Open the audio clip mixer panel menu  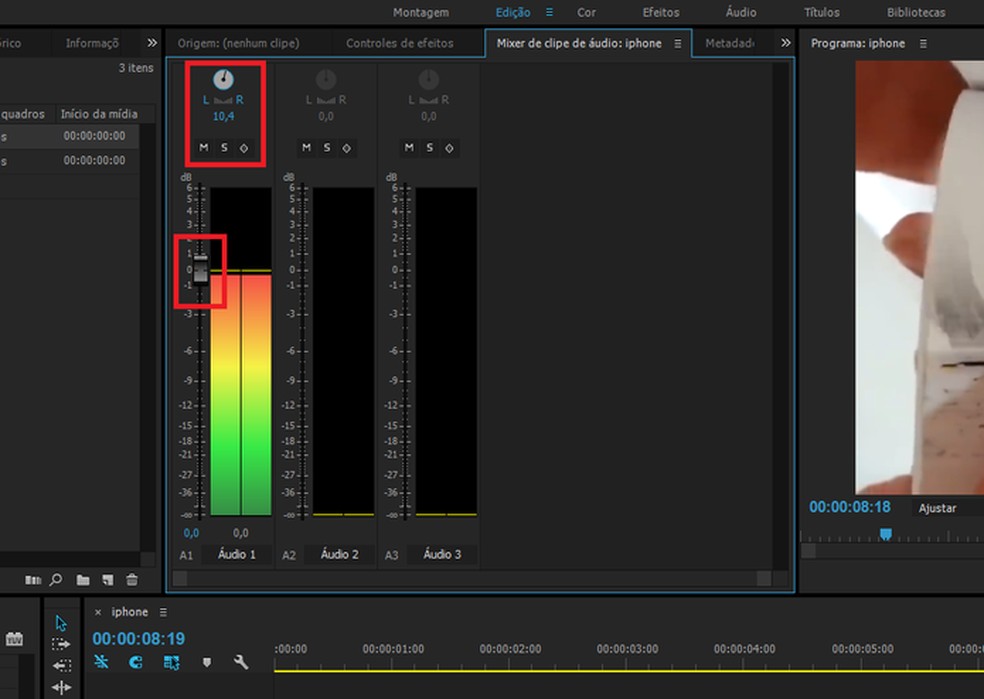[x=677, y=44]
